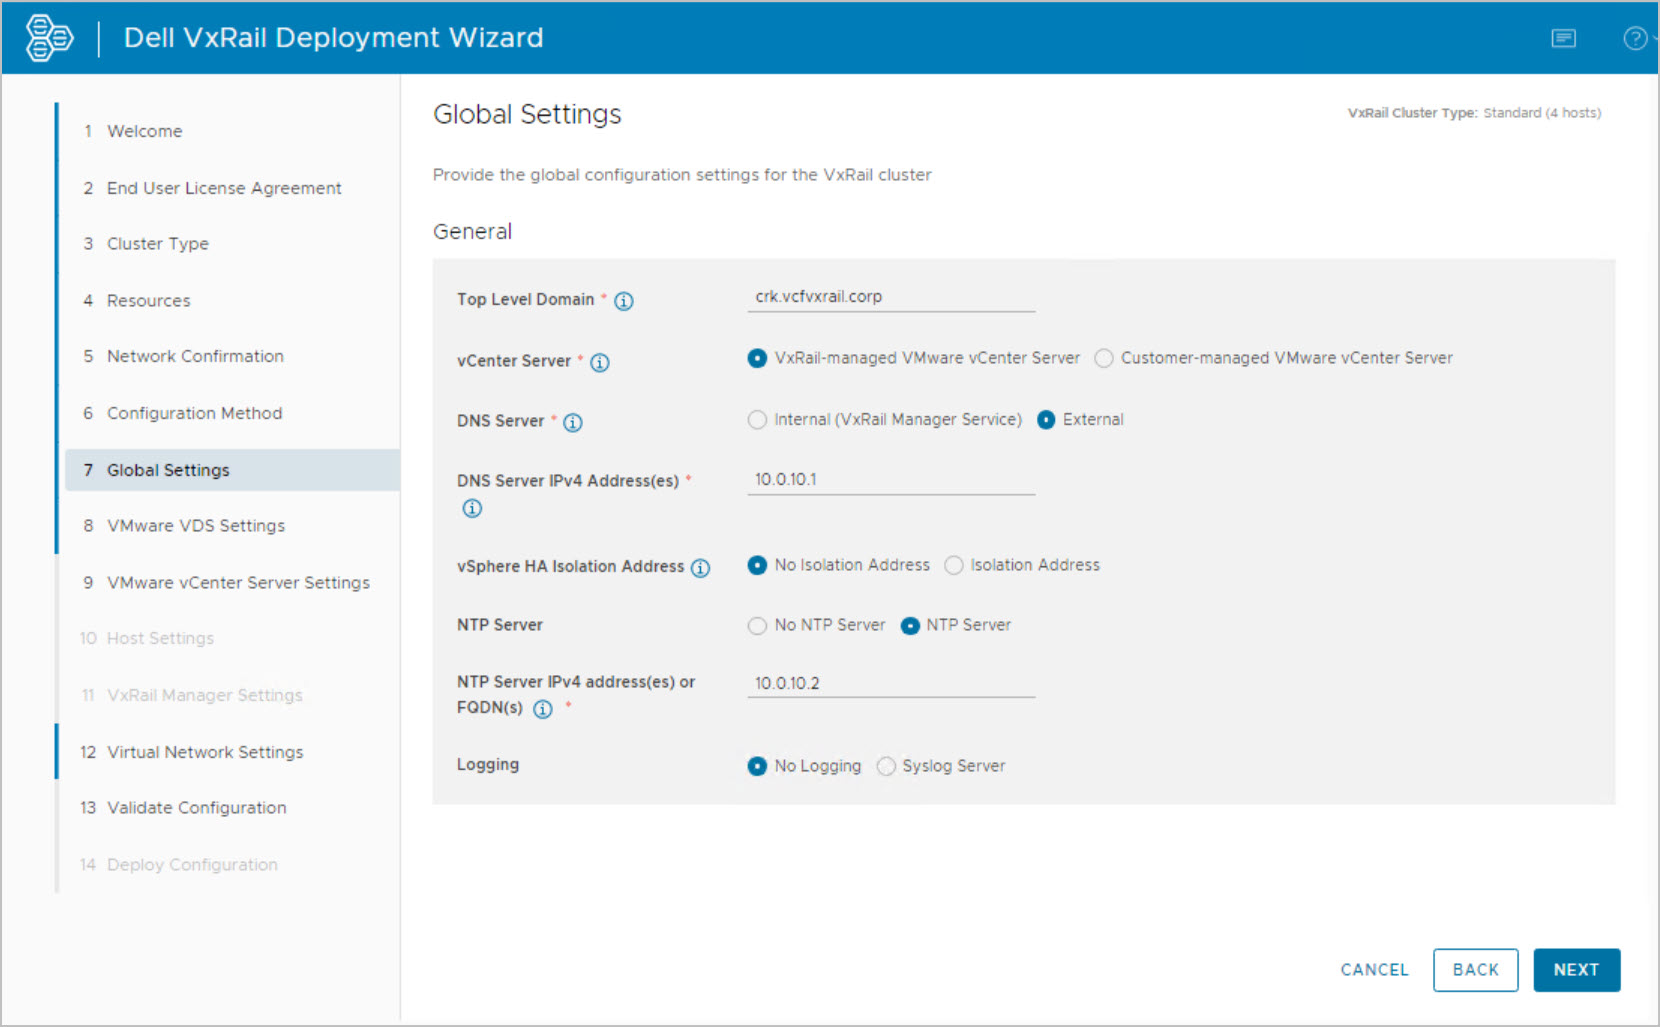Click the NEXT button
This screenshot has width=1660, height=1027.
pyautogui.click(x=1576, y=970)
